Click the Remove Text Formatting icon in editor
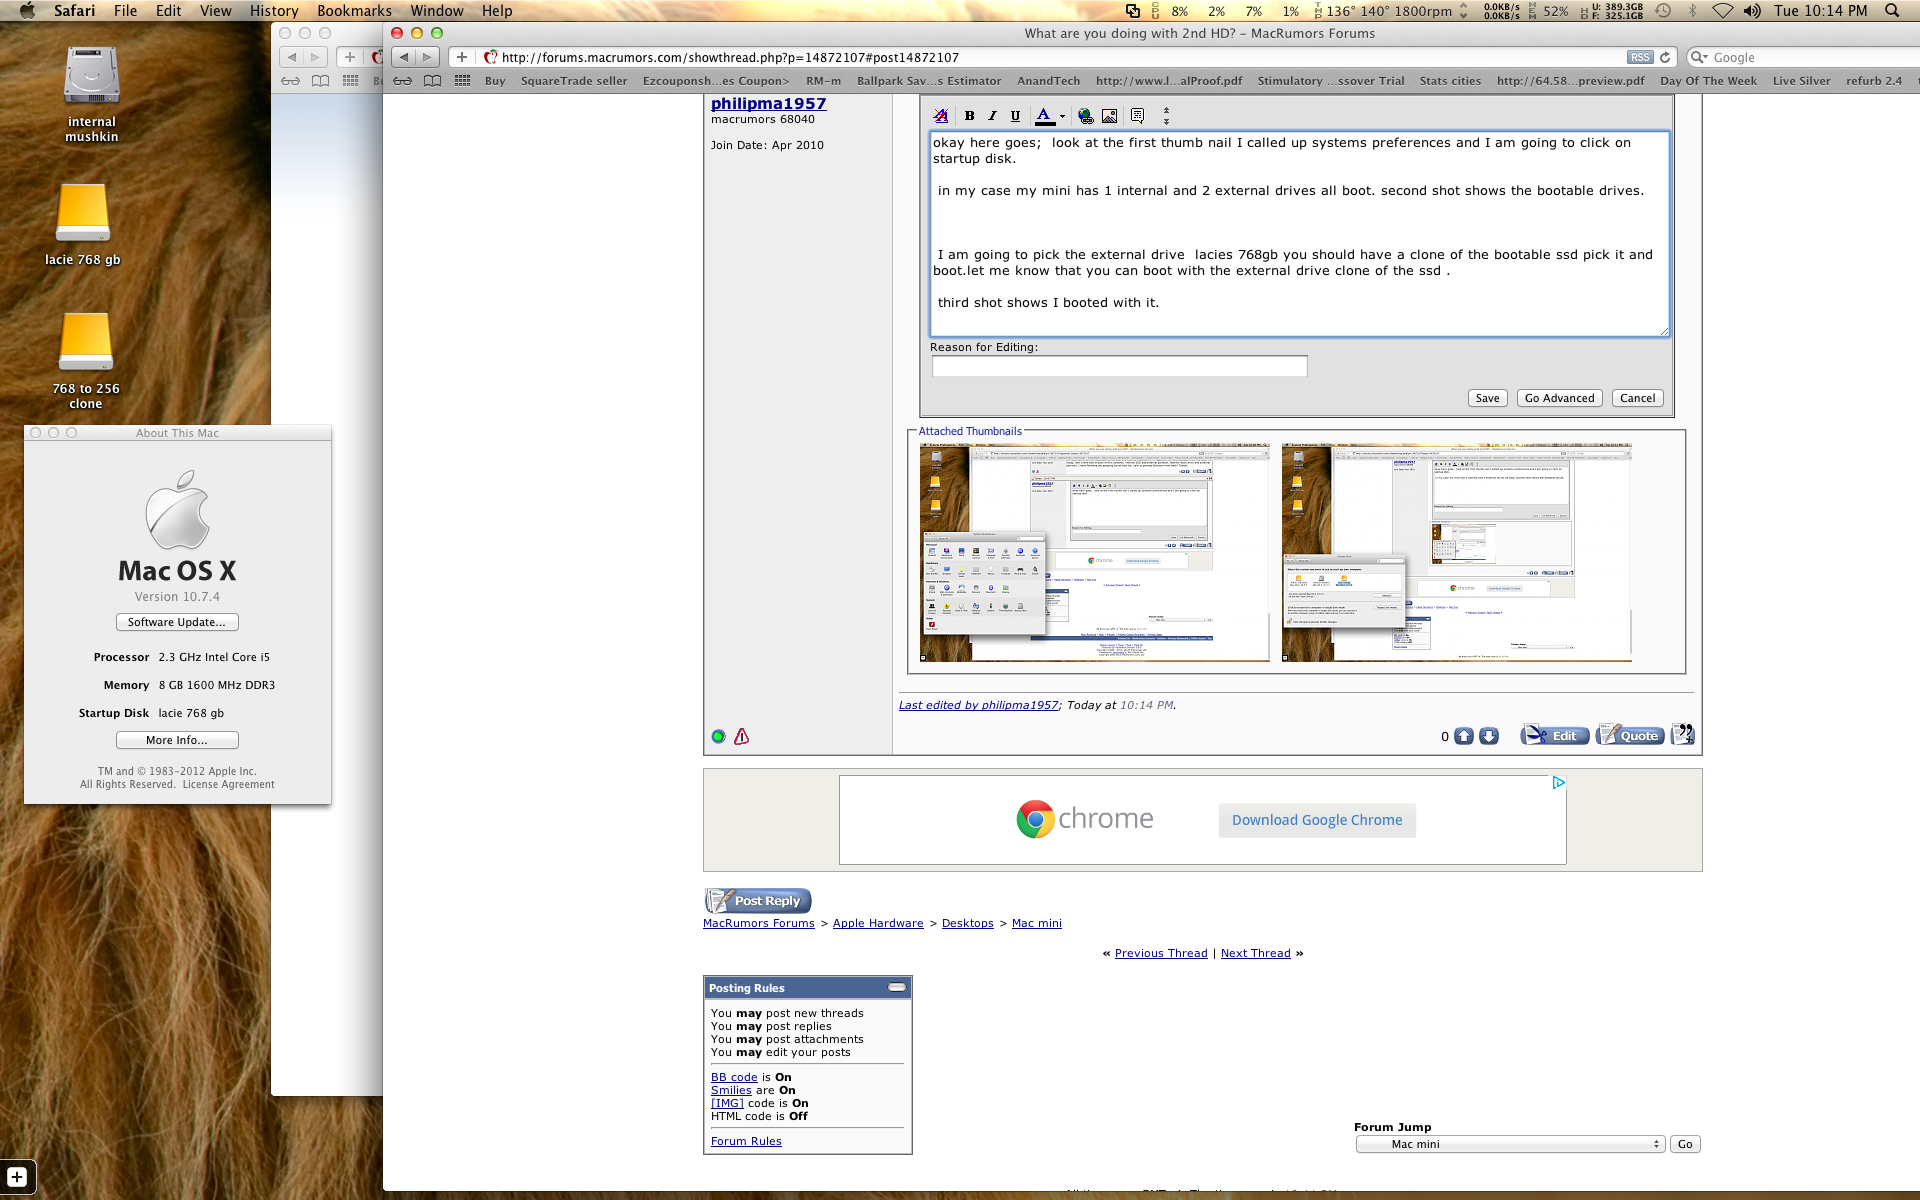The width and height of the screenshot is (1920, 1200). coord(941,116)
